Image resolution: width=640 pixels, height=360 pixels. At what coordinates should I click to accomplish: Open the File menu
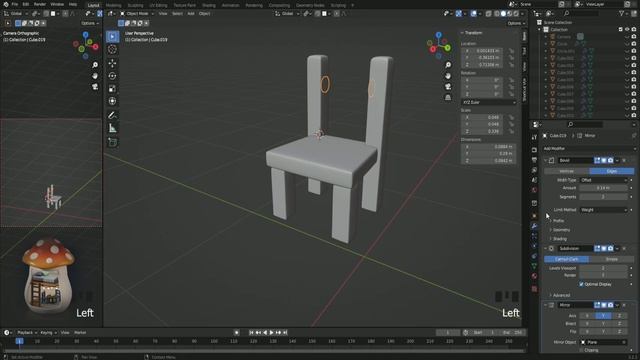[x=15, y=4]
